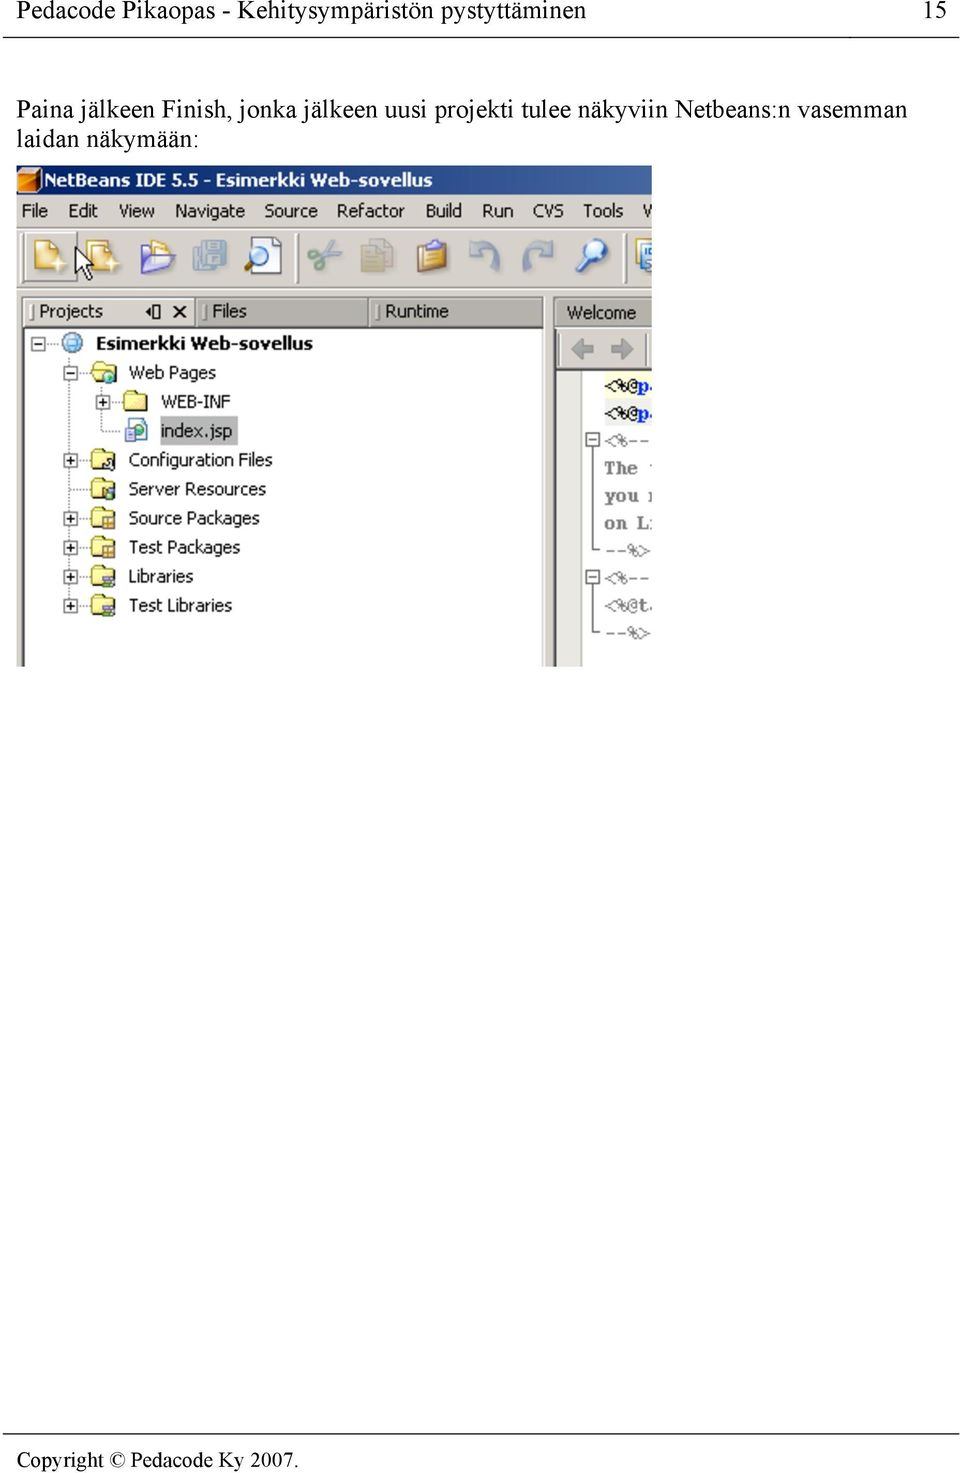Select the Server Resources label
The width and height of the screenshot is (960, 1473).
pyautogui.click(x=198, y=489)
